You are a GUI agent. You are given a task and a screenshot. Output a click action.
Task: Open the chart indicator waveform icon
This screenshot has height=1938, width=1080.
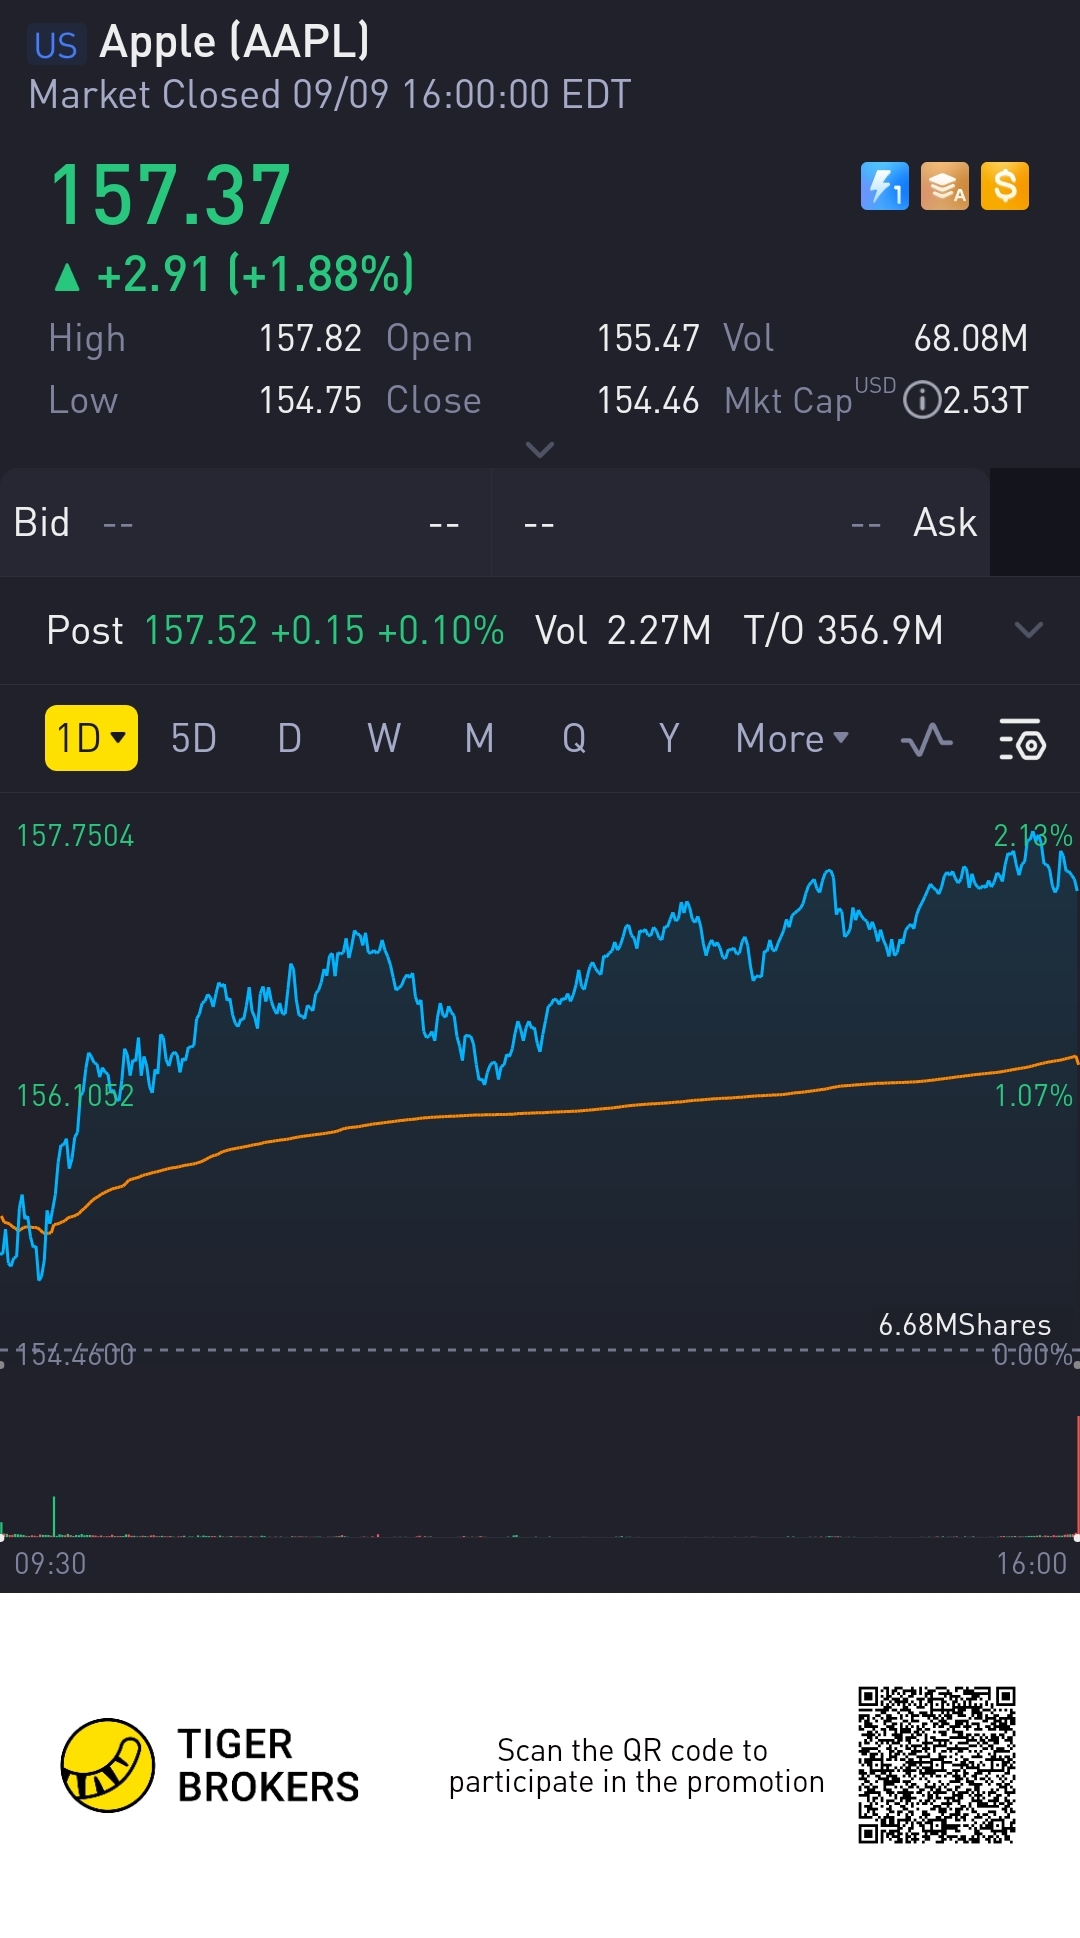(926, 740)
